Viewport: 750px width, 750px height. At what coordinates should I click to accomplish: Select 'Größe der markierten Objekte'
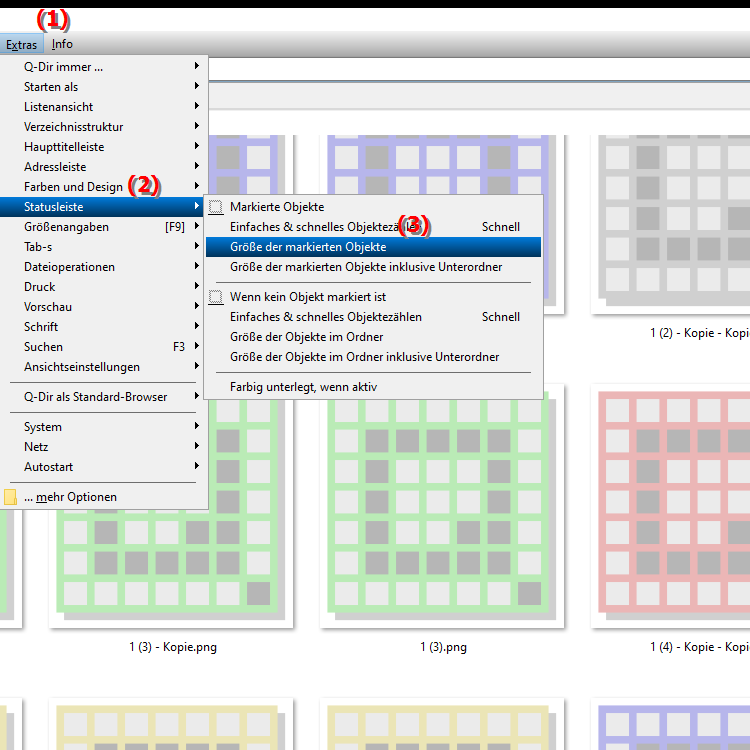point(374,247)
